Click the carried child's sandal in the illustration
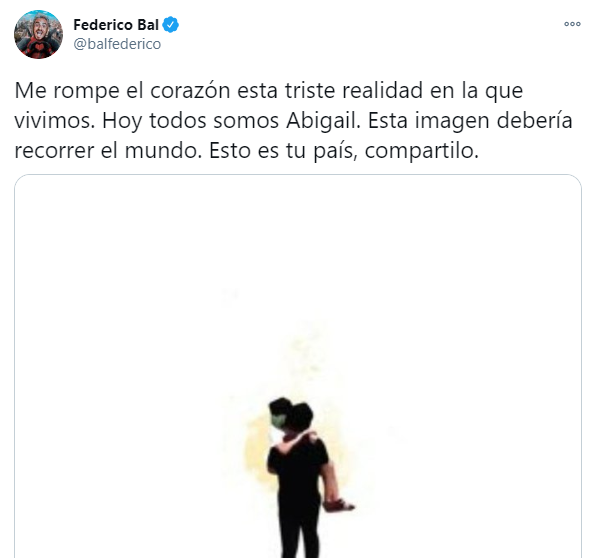Viewport: 596px width, 558px height. [x=338, y=506]
